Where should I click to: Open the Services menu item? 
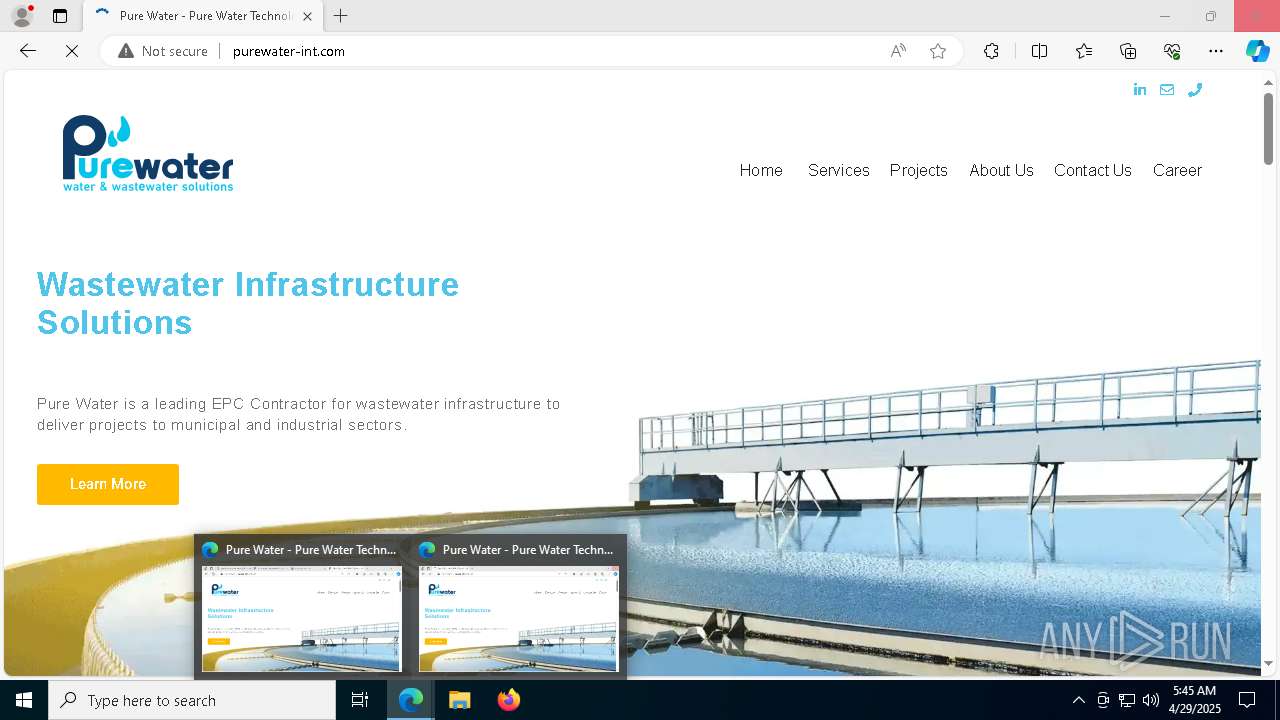[839, 170]
